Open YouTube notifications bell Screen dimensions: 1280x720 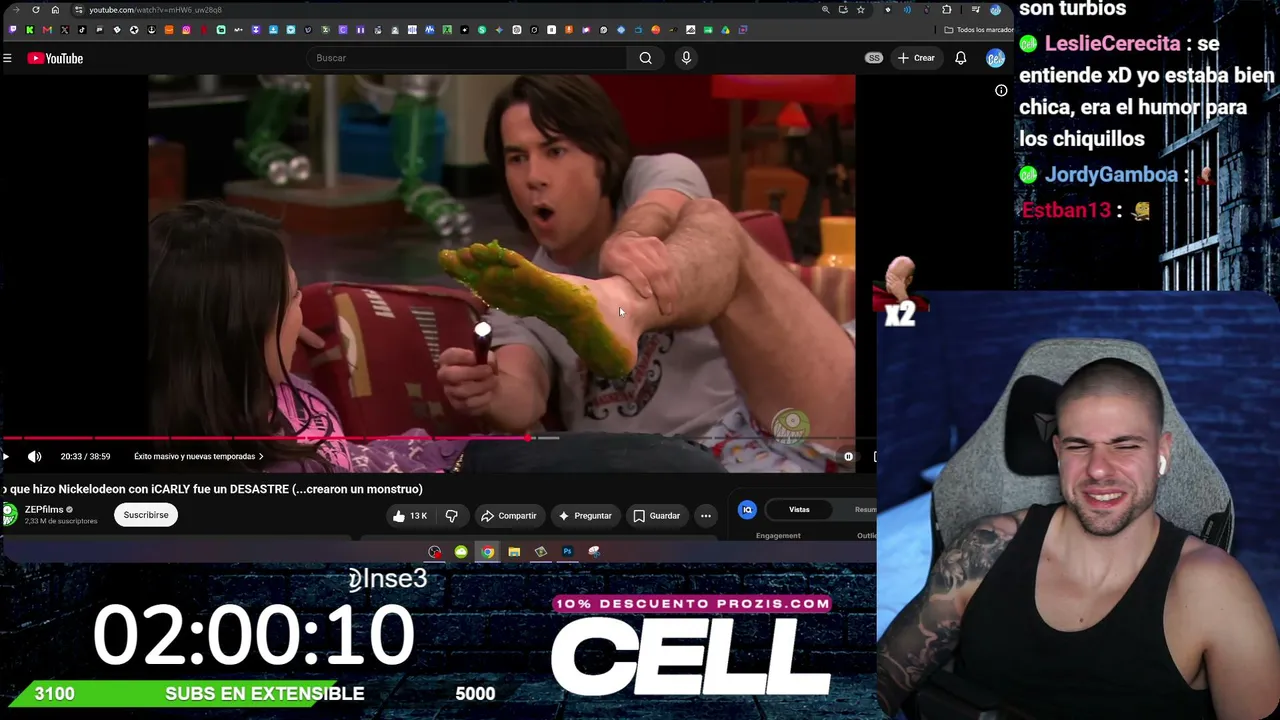pyautogui.click(x=961, y=58)
